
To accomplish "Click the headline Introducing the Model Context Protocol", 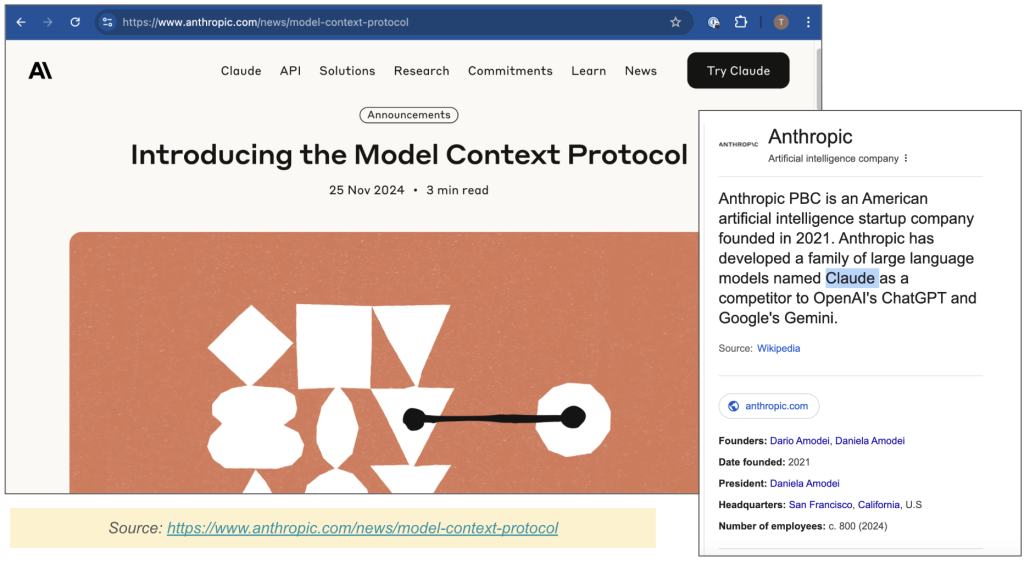I will [409, 155].
